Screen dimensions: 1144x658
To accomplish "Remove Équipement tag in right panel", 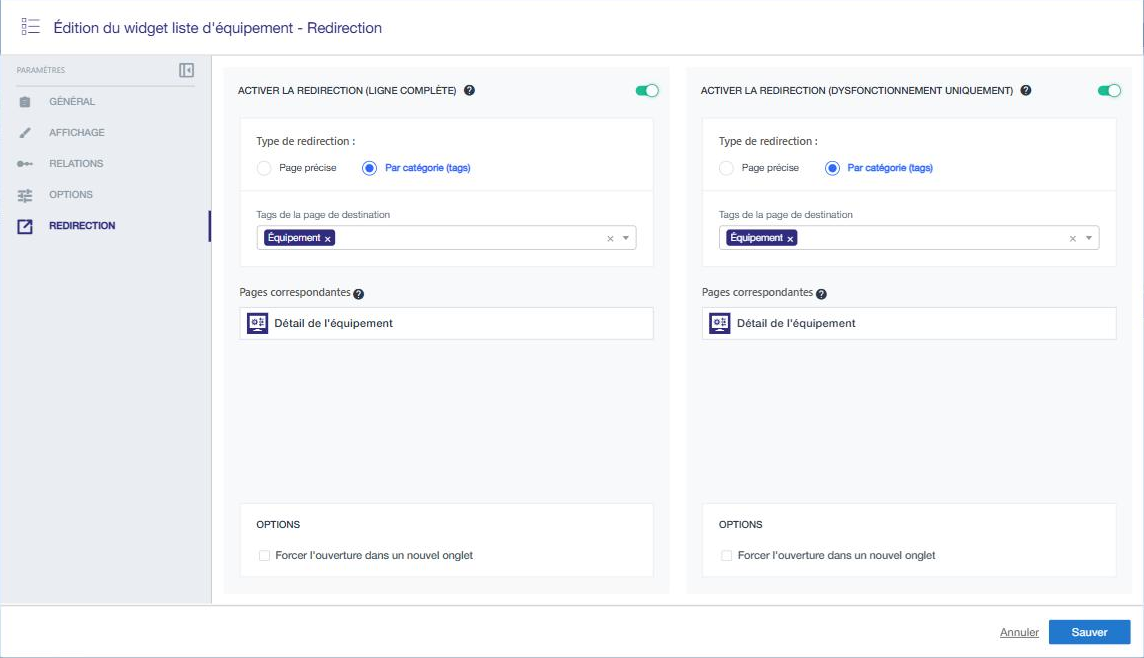I will 790,239.
